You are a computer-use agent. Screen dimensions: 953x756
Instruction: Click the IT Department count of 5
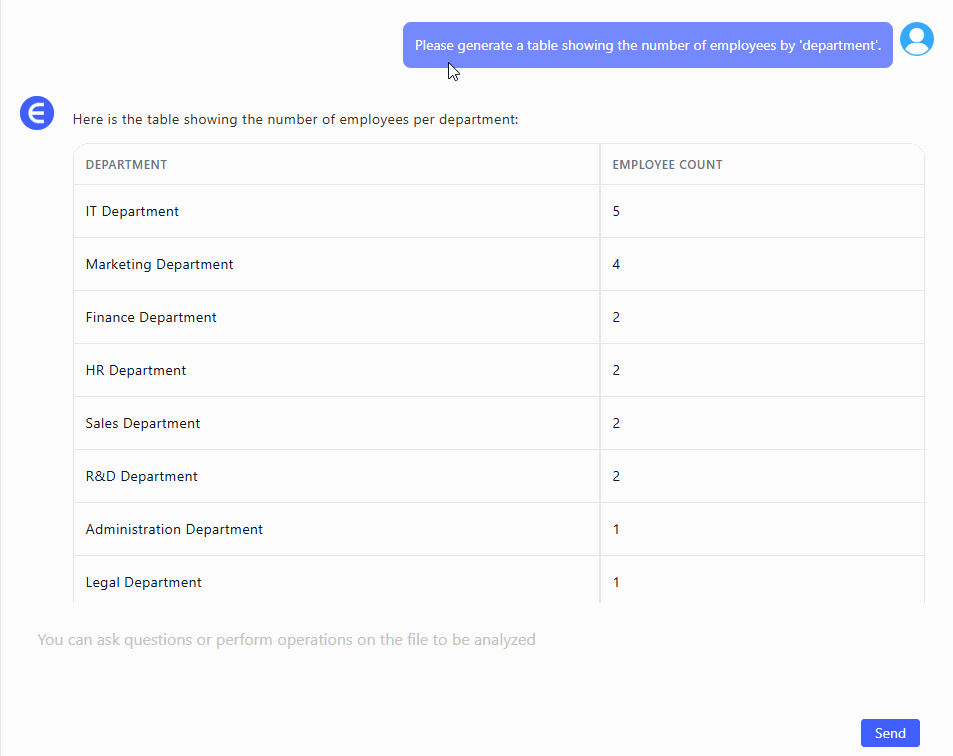pos(616,212)
